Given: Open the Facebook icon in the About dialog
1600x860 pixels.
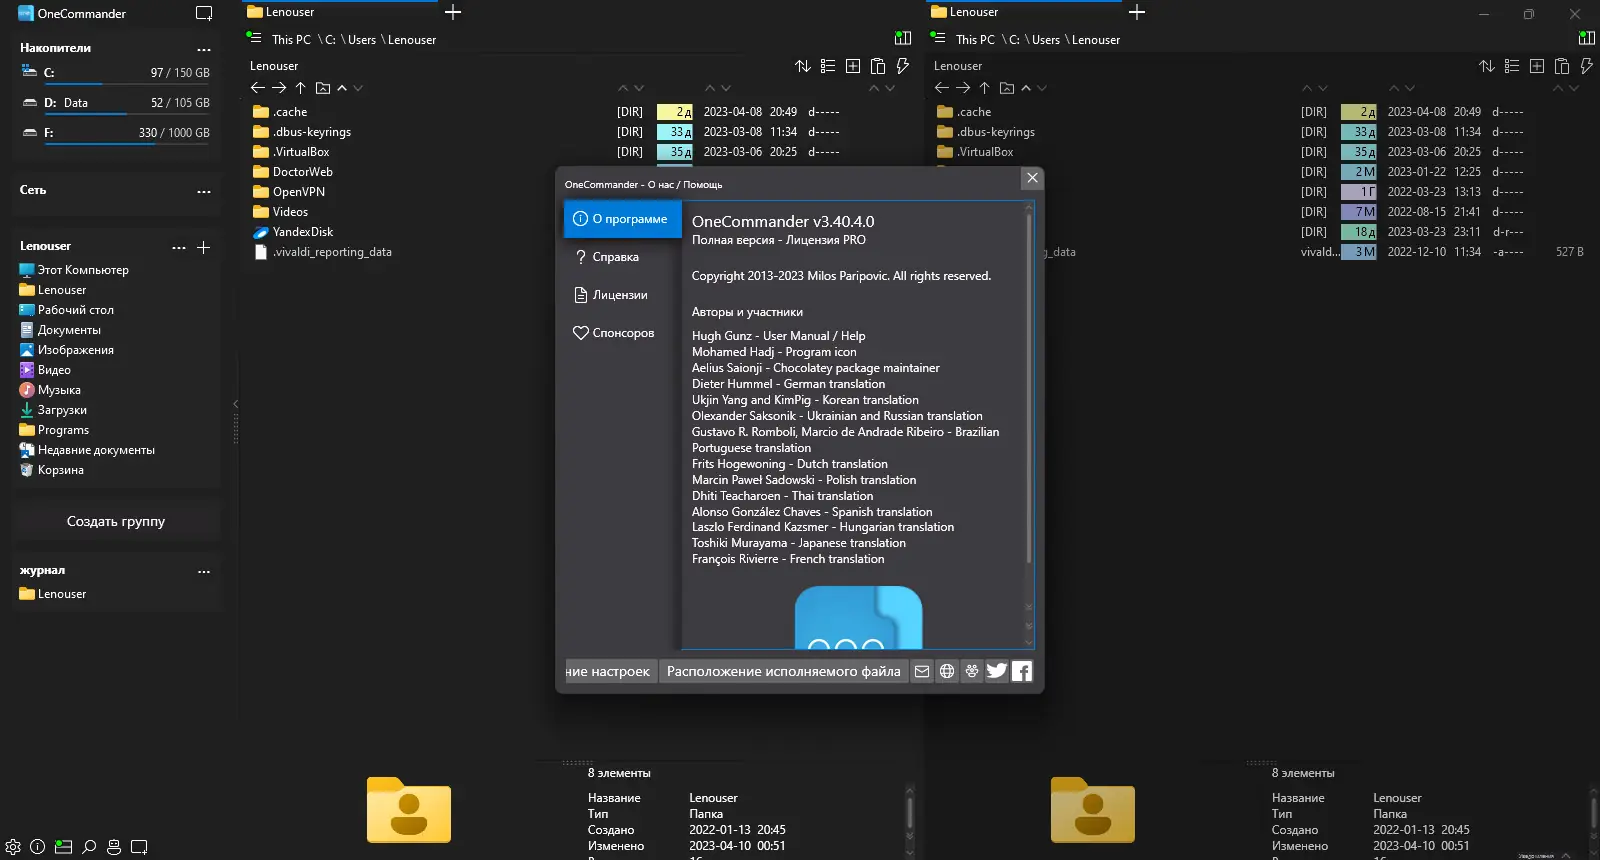Looking at the screenshot, I should pyautogui.click(x=1022, y=671).
